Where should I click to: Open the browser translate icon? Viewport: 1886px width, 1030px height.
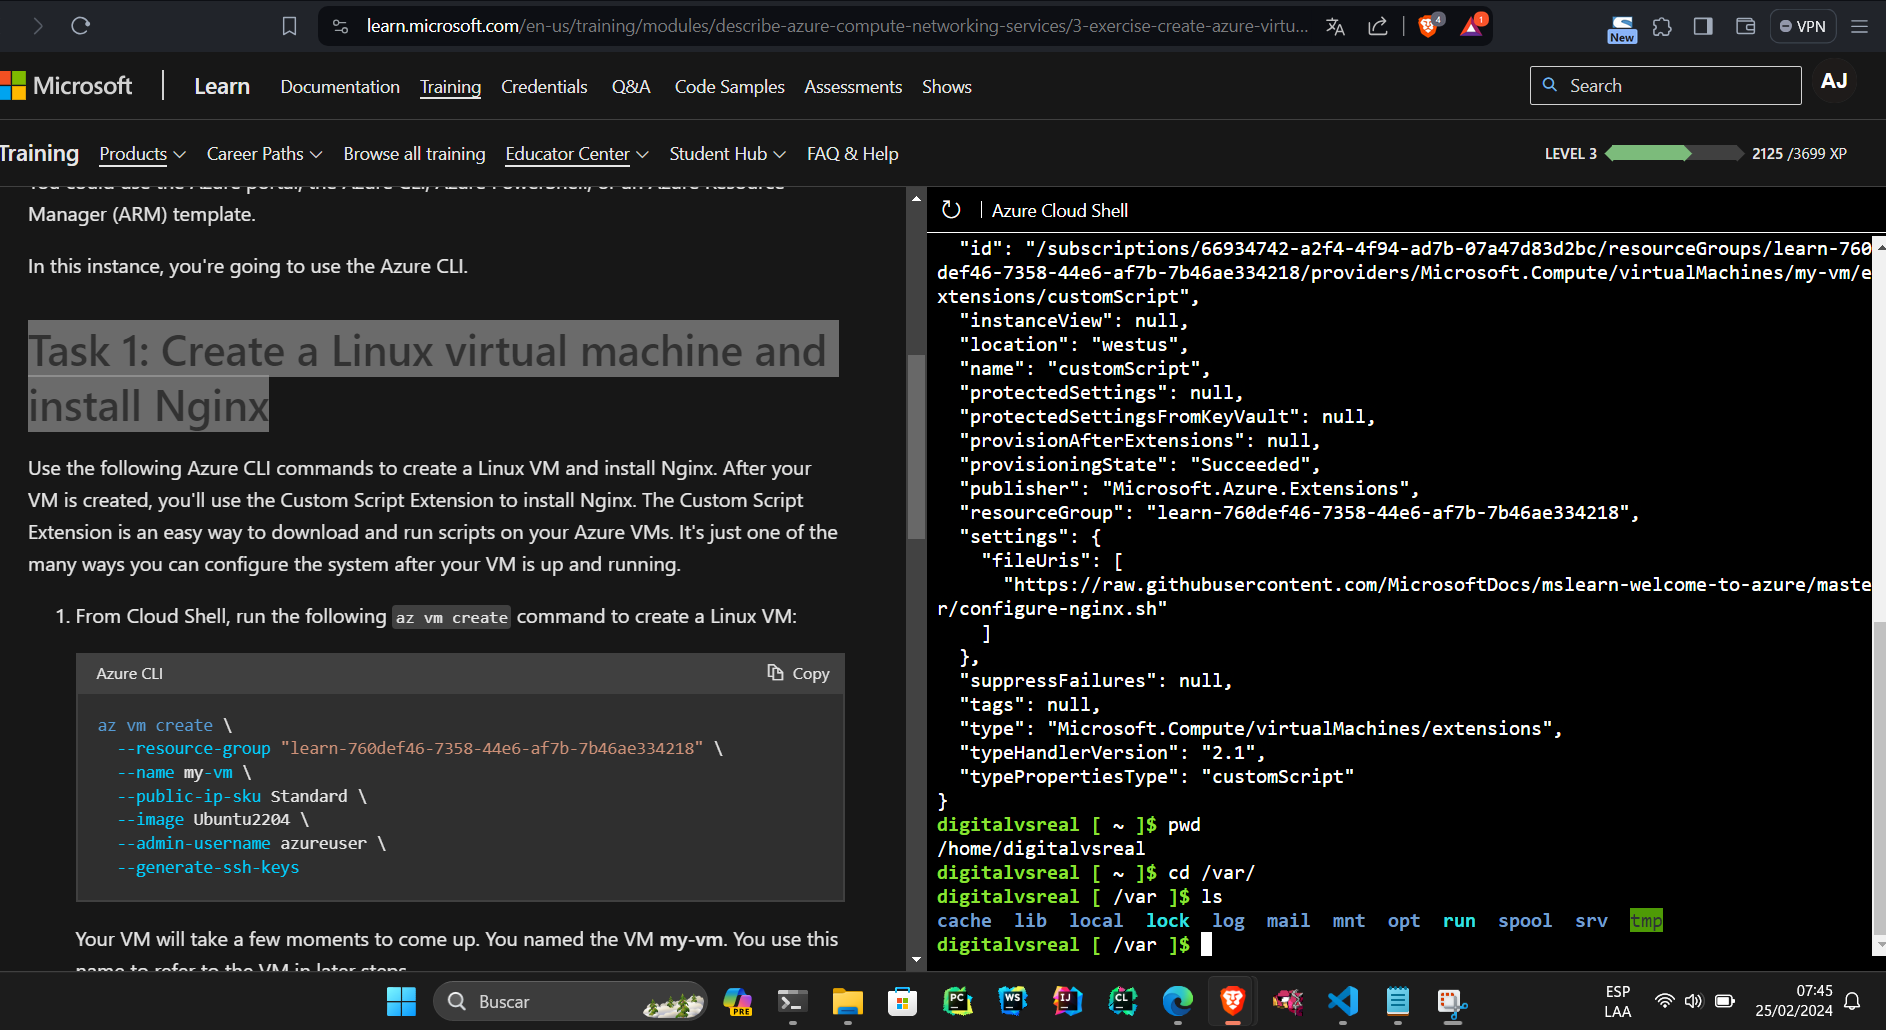[1335, 26]
